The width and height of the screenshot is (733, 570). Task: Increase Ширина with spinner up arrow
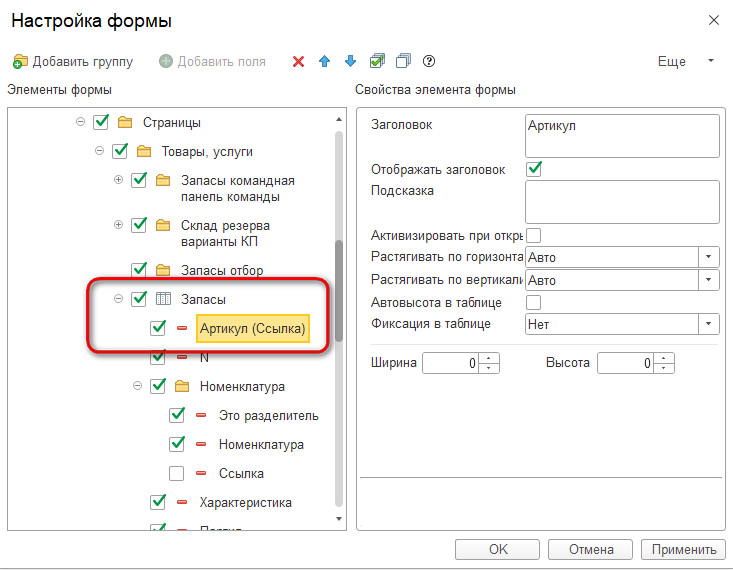click(x=489, y=358)
